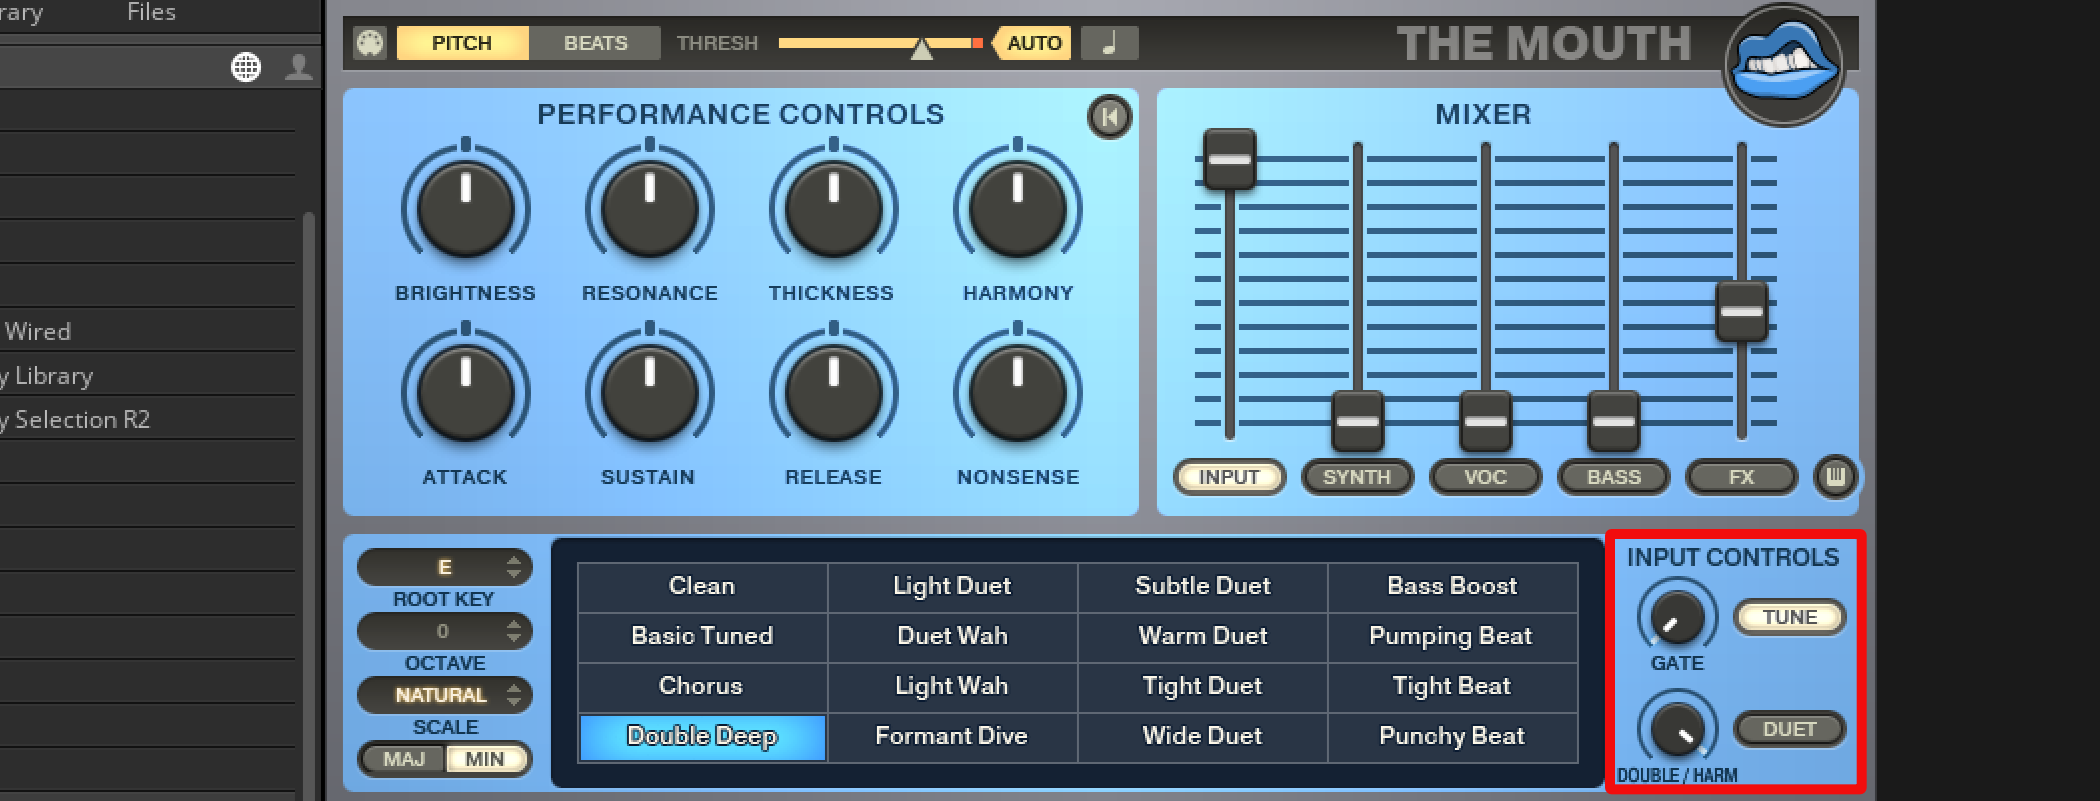Click the keyboard icon beside FX
2100x801 pixels.
point(1836,477)
